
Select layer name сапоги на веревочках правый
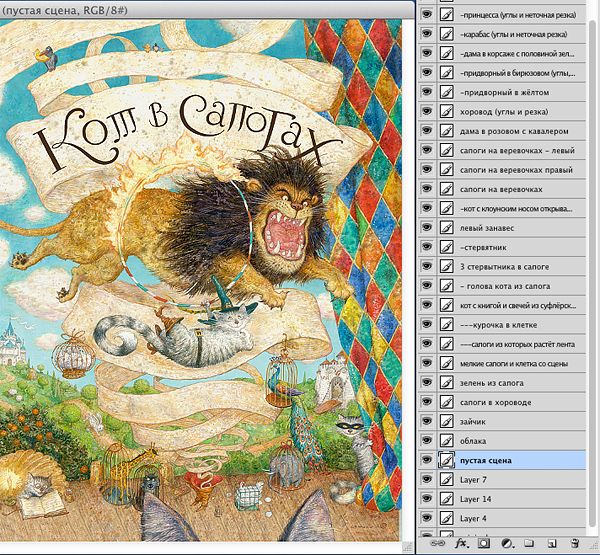click(x=517, y=170)
